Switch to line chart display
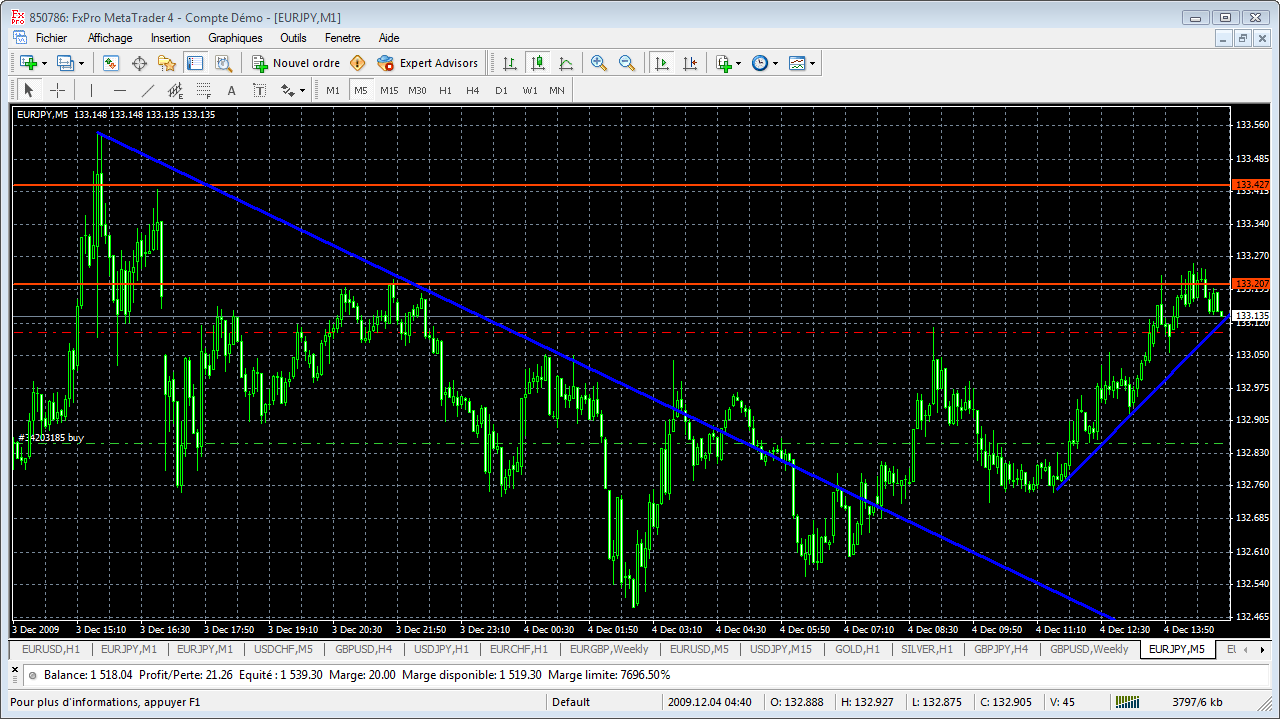Screen dimensions: 1280x719 [x=566, y=63]
